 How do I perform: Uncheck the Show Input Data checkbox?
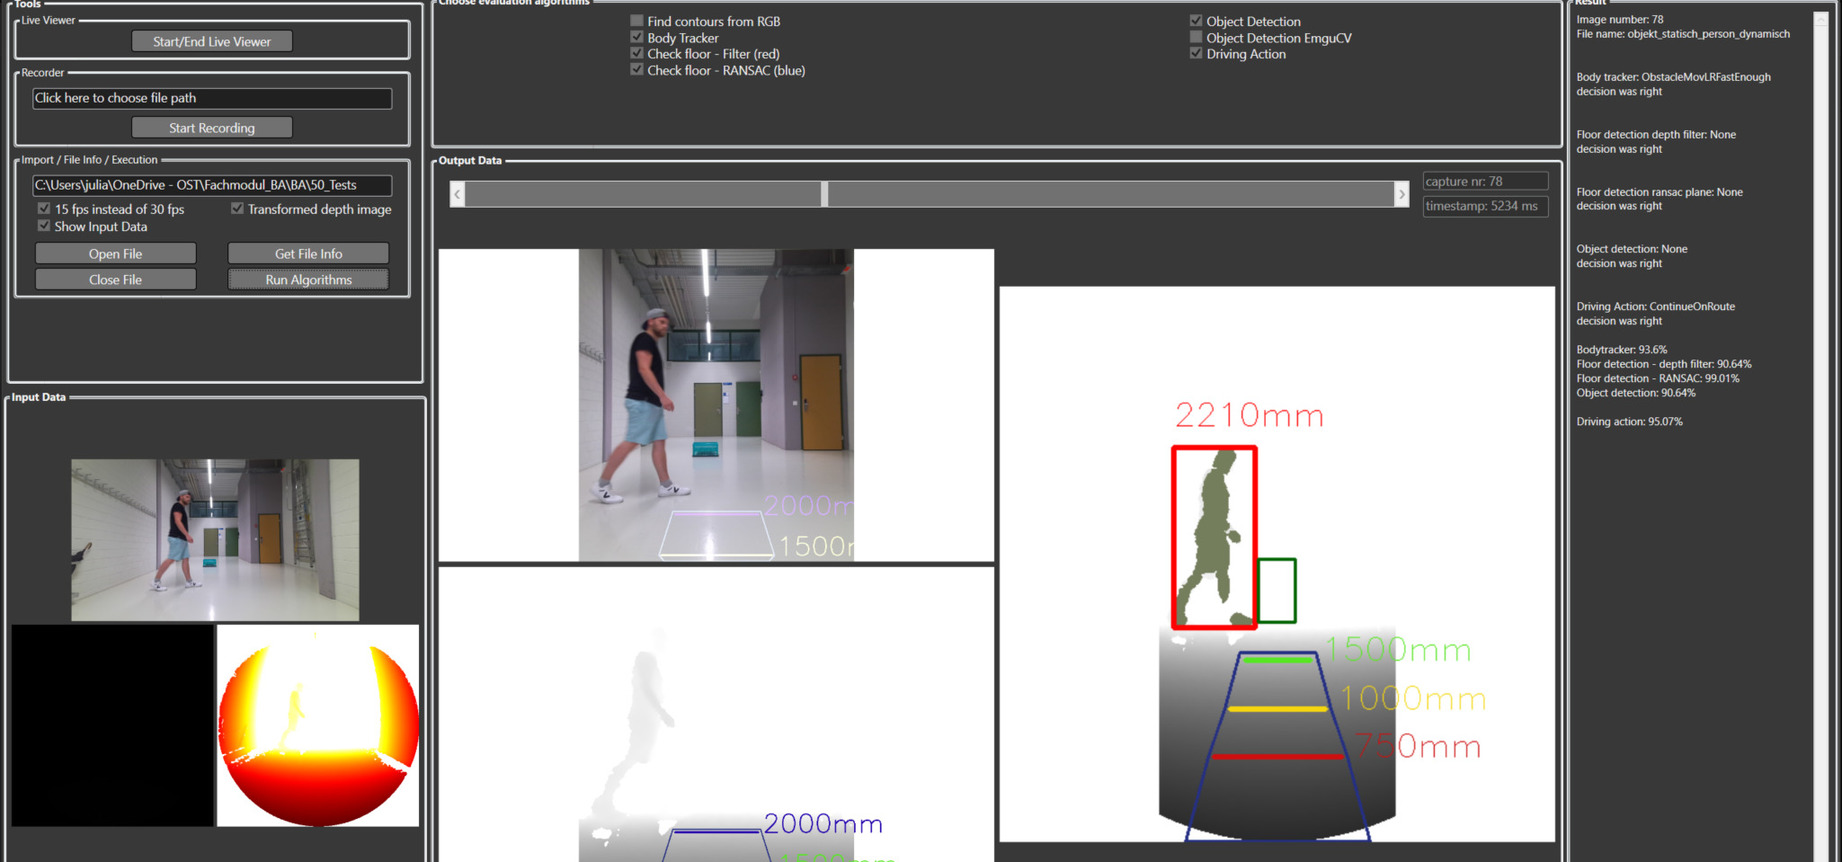coord(44,226)
